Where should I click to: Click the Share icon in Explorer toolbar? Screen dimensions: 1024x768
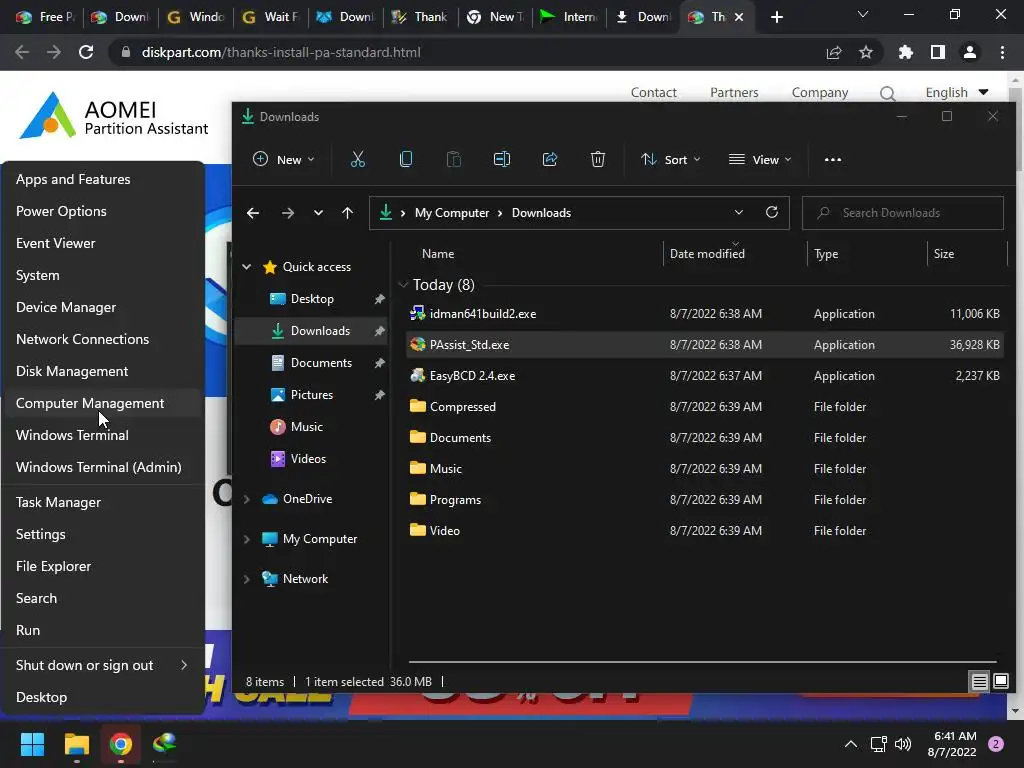tap(550, 159)
